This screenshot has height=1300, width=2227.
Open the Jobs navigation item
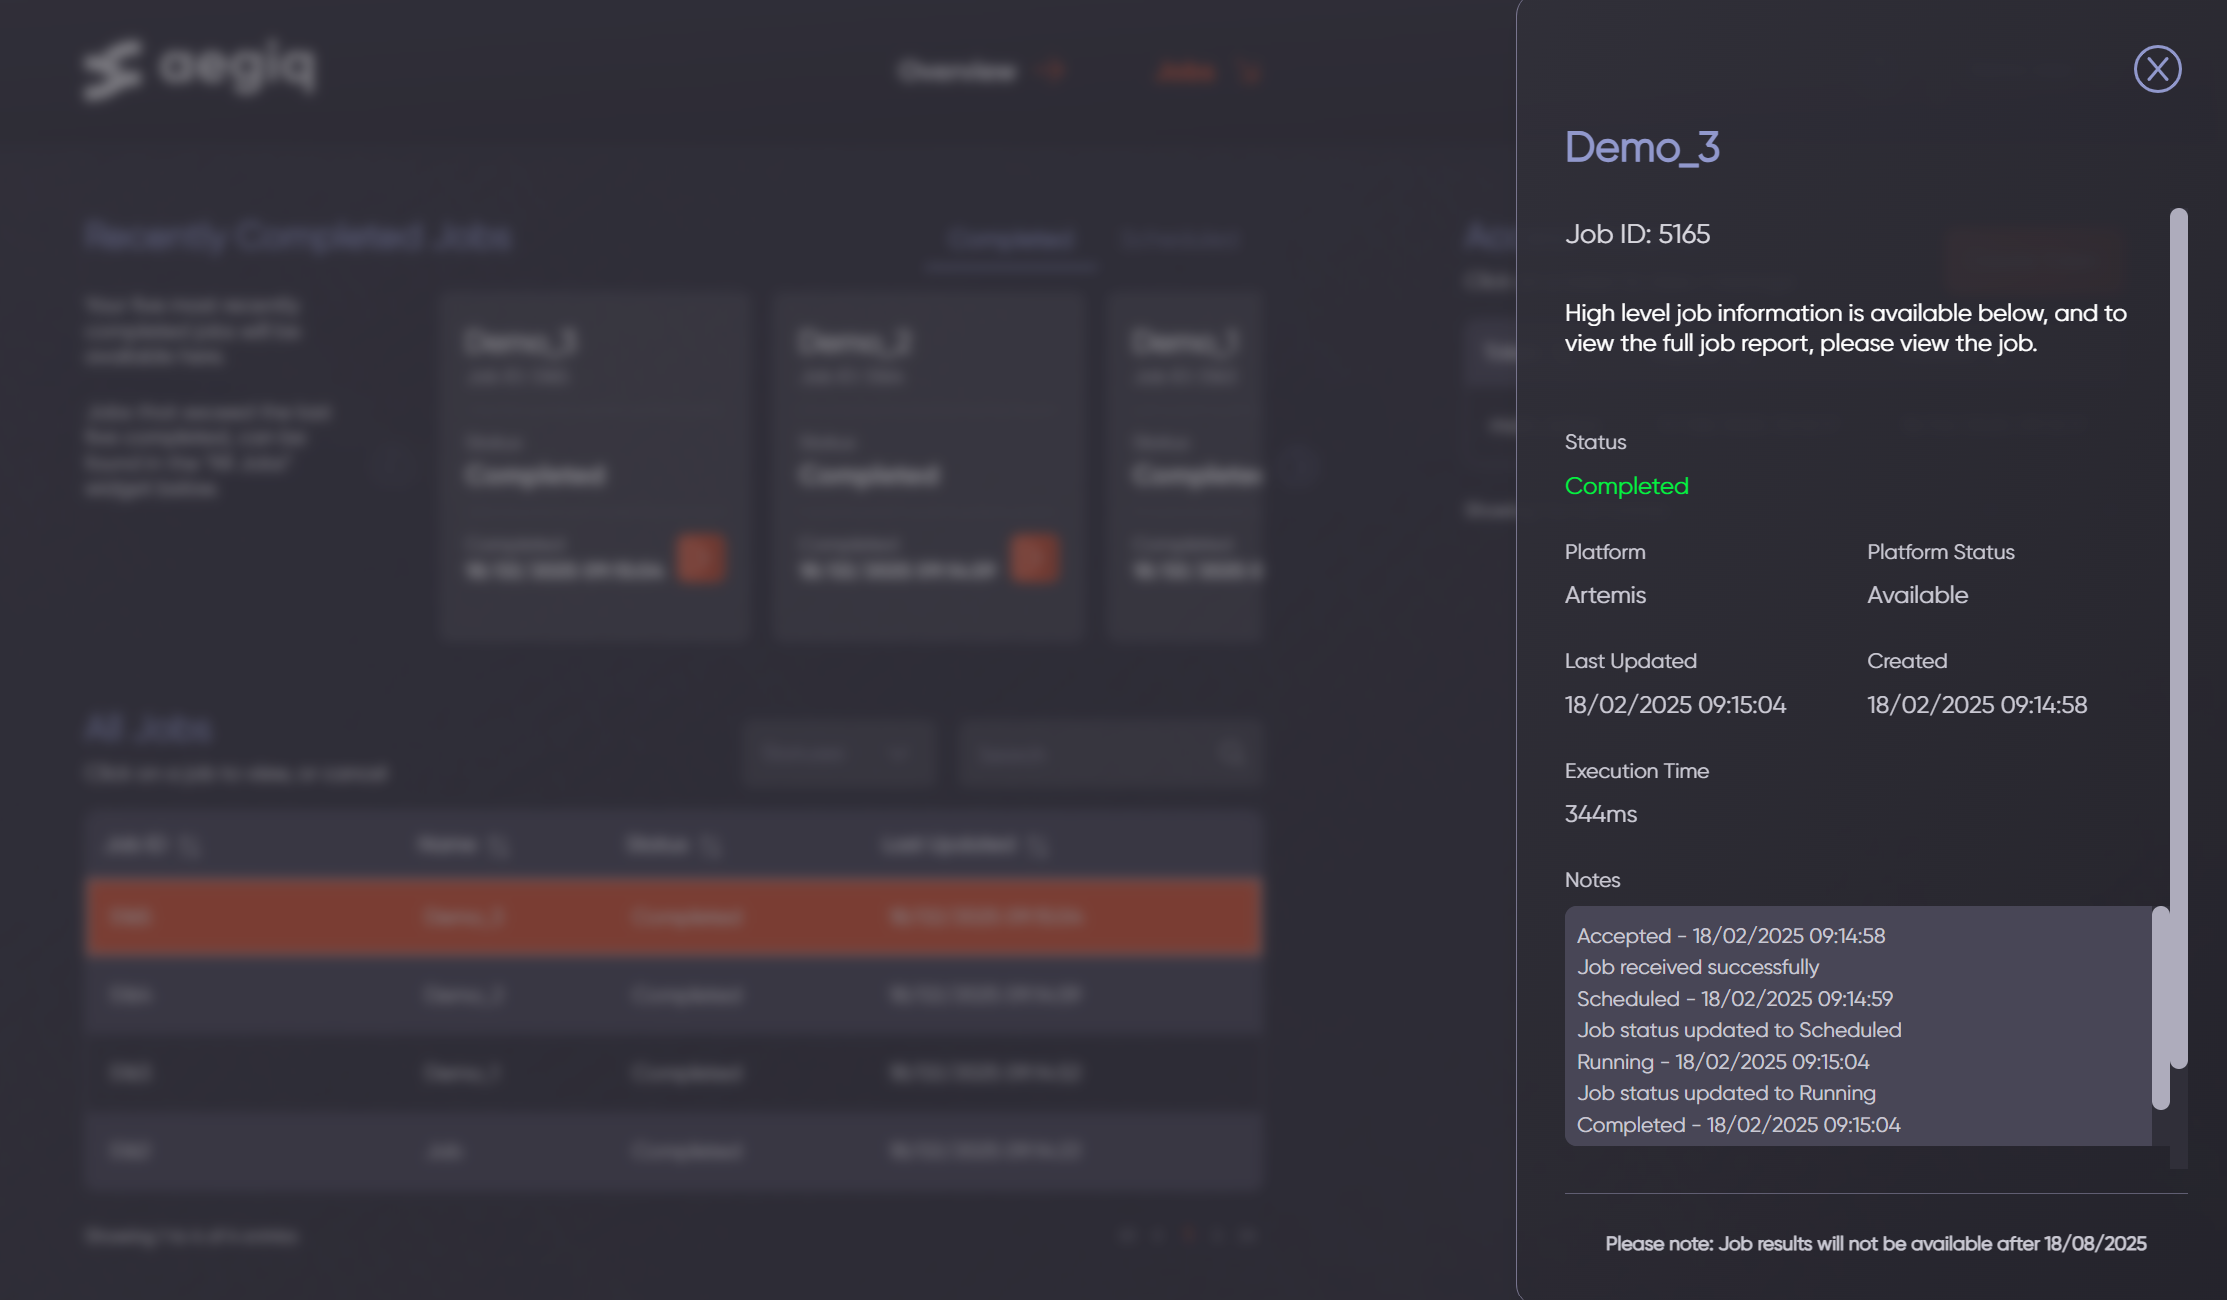pos(1187,72)
